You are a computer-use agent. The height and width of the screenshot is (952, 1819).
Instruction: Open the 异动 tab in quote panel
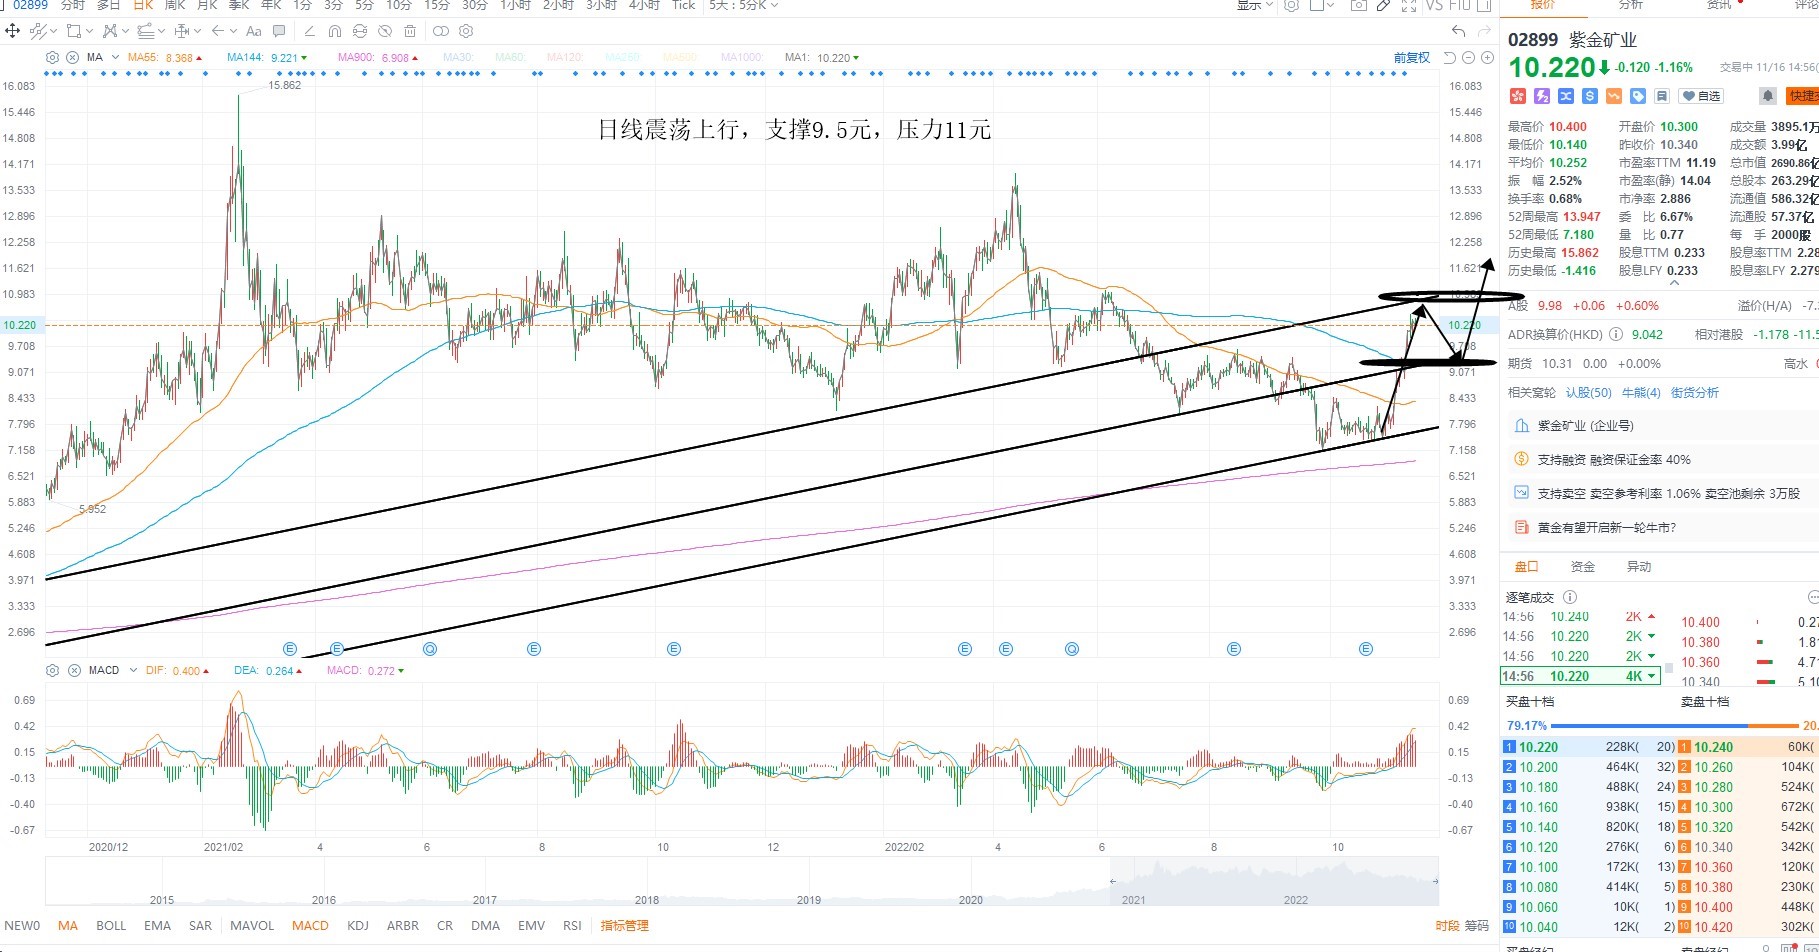1639,566
